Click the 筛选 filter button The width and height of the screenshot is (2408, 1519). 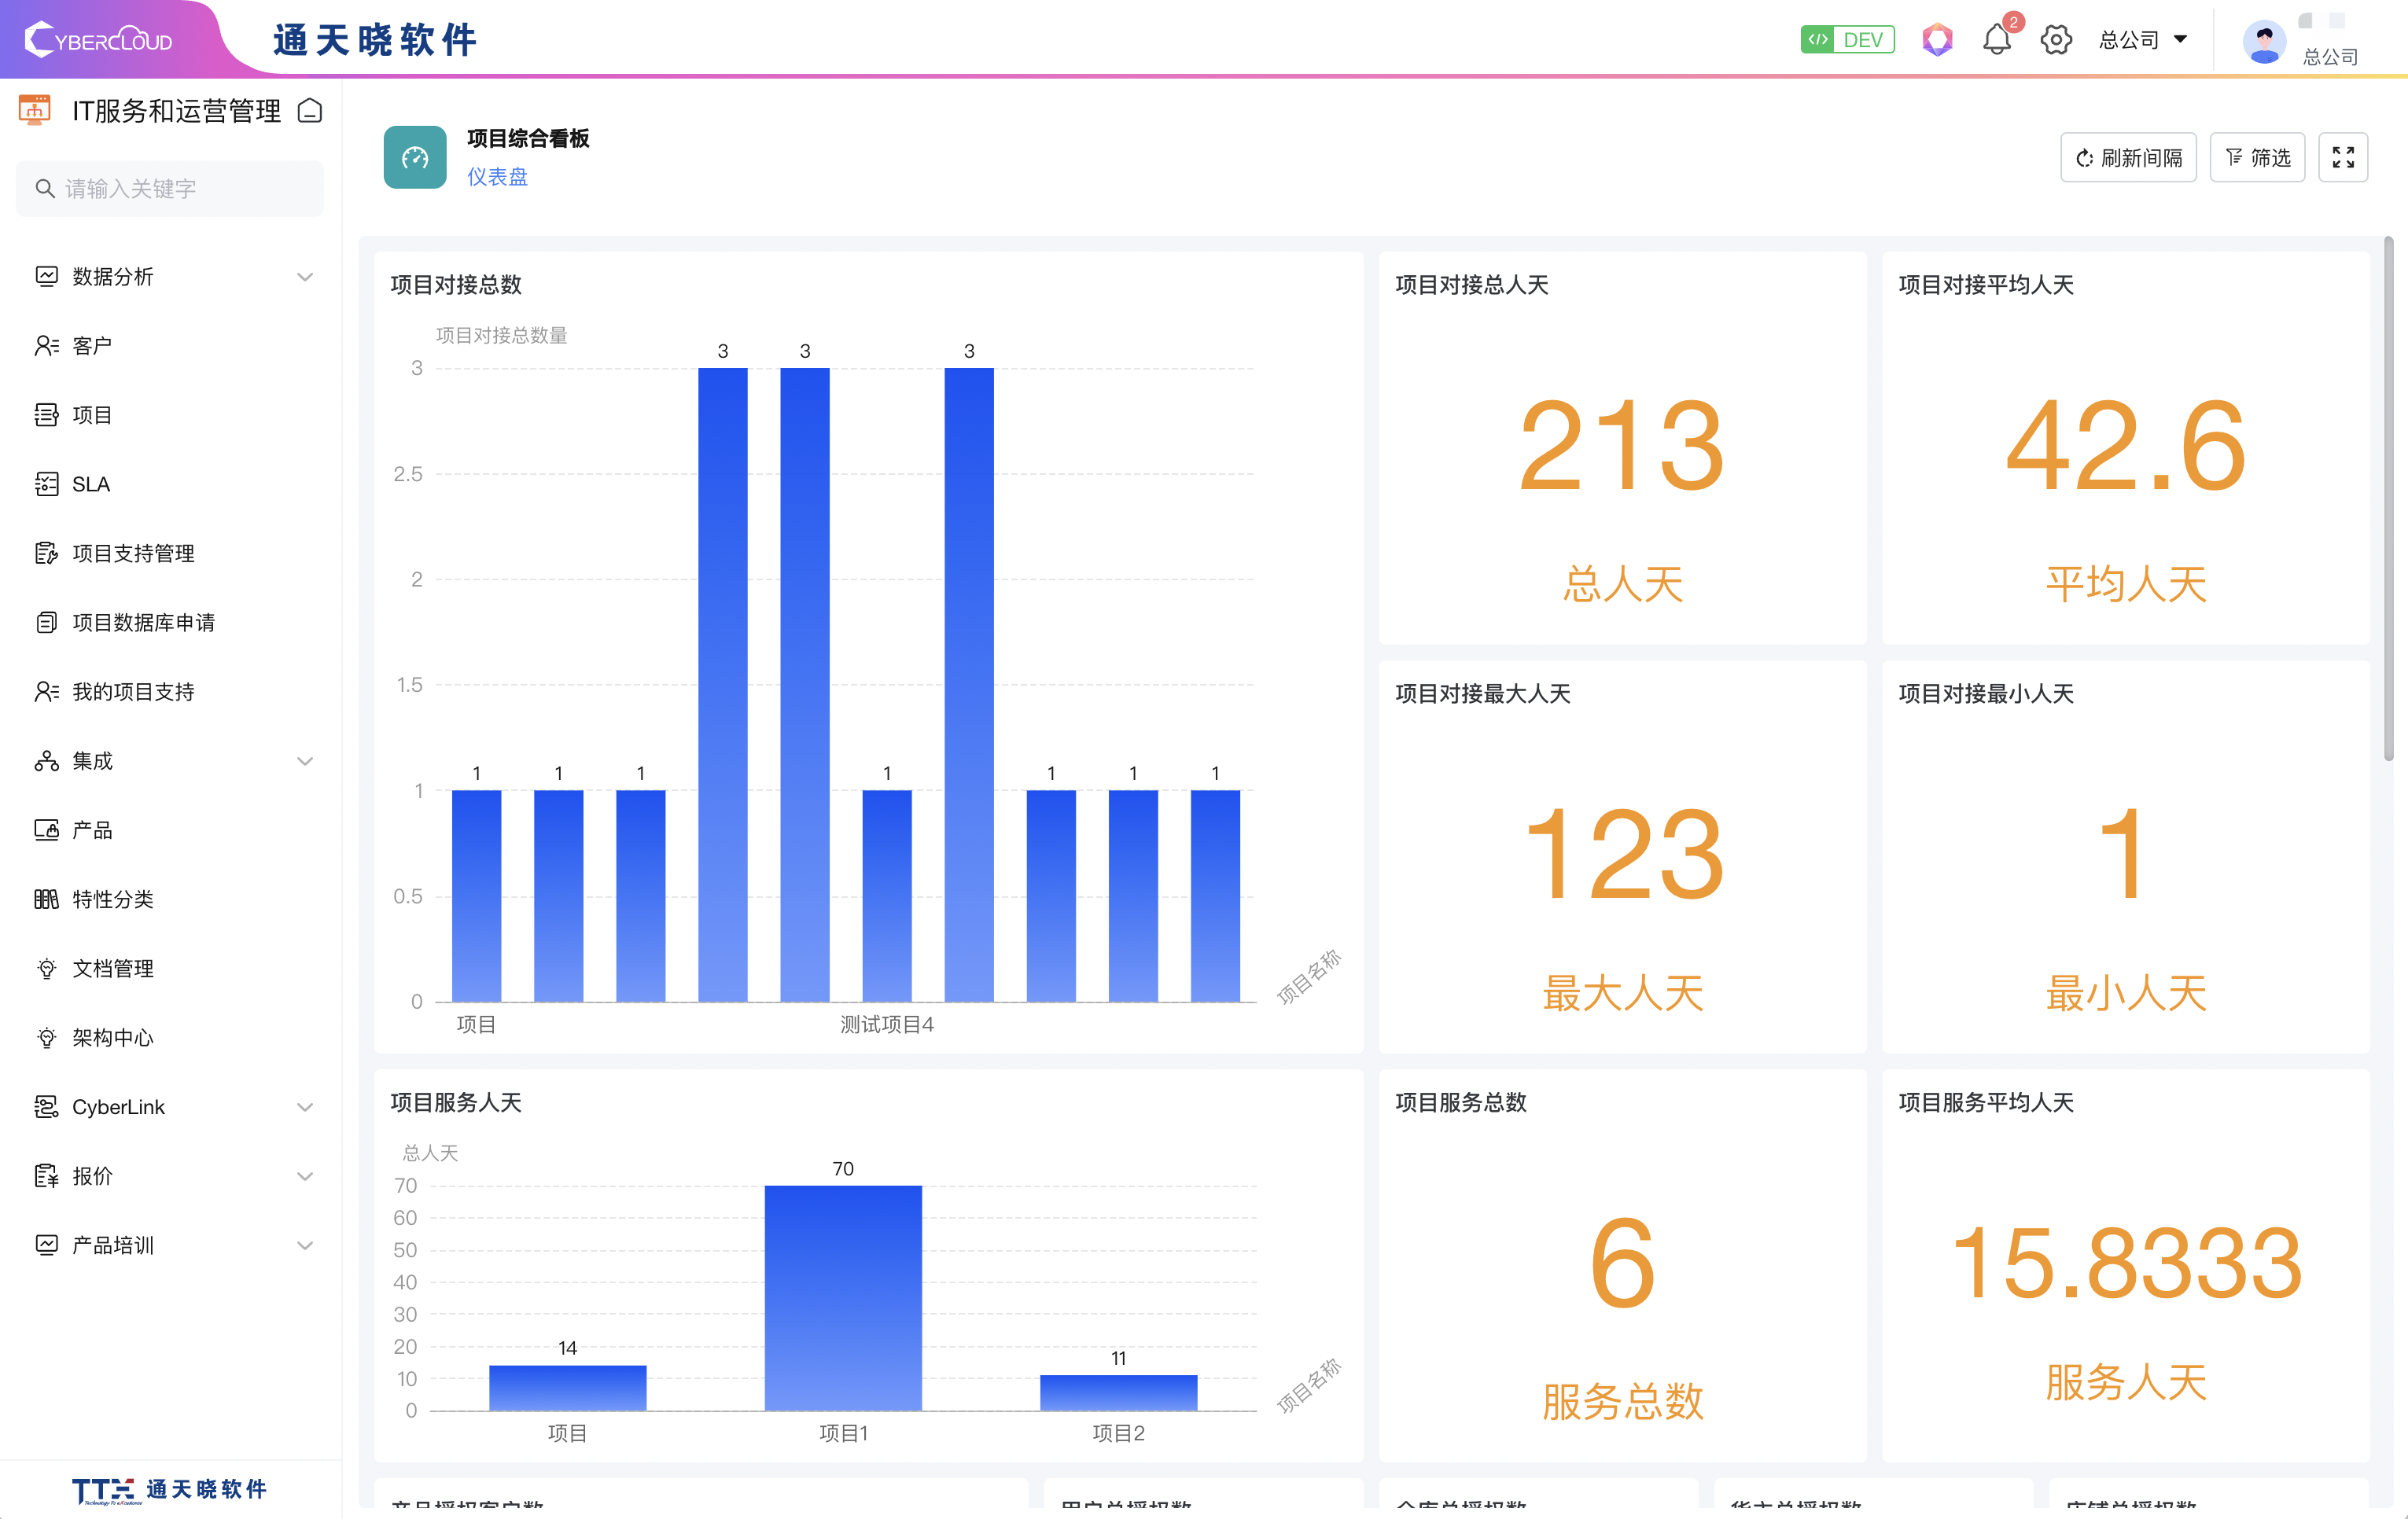2257,158
